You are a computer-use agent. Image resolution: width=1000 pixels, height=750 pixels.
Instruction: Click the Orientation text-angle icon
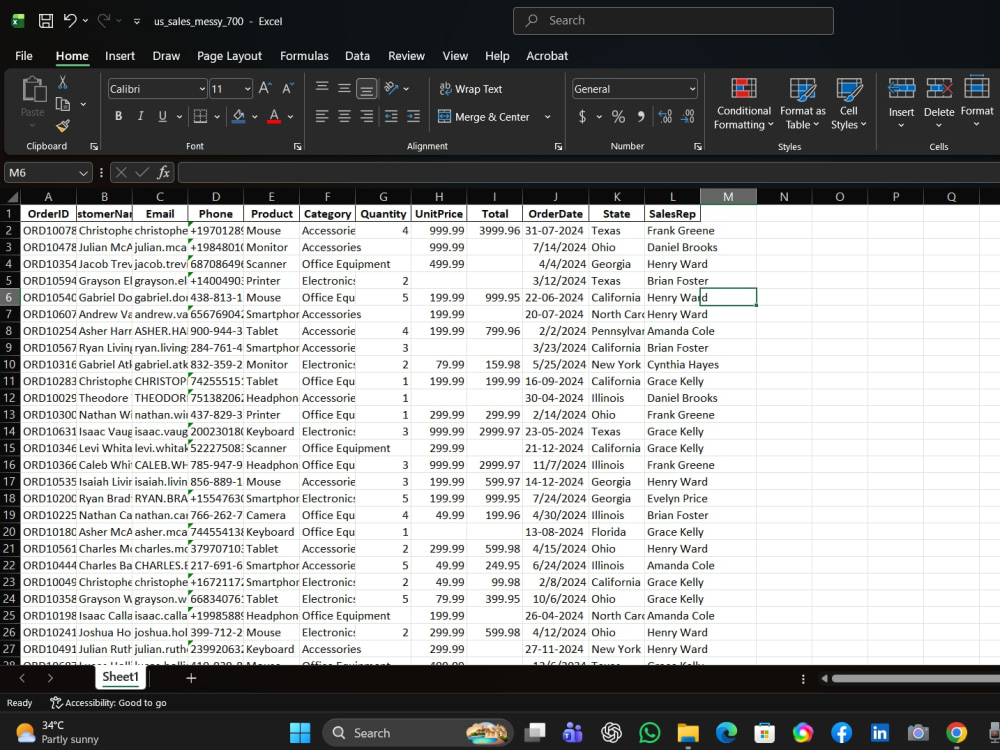coord(392,88)
